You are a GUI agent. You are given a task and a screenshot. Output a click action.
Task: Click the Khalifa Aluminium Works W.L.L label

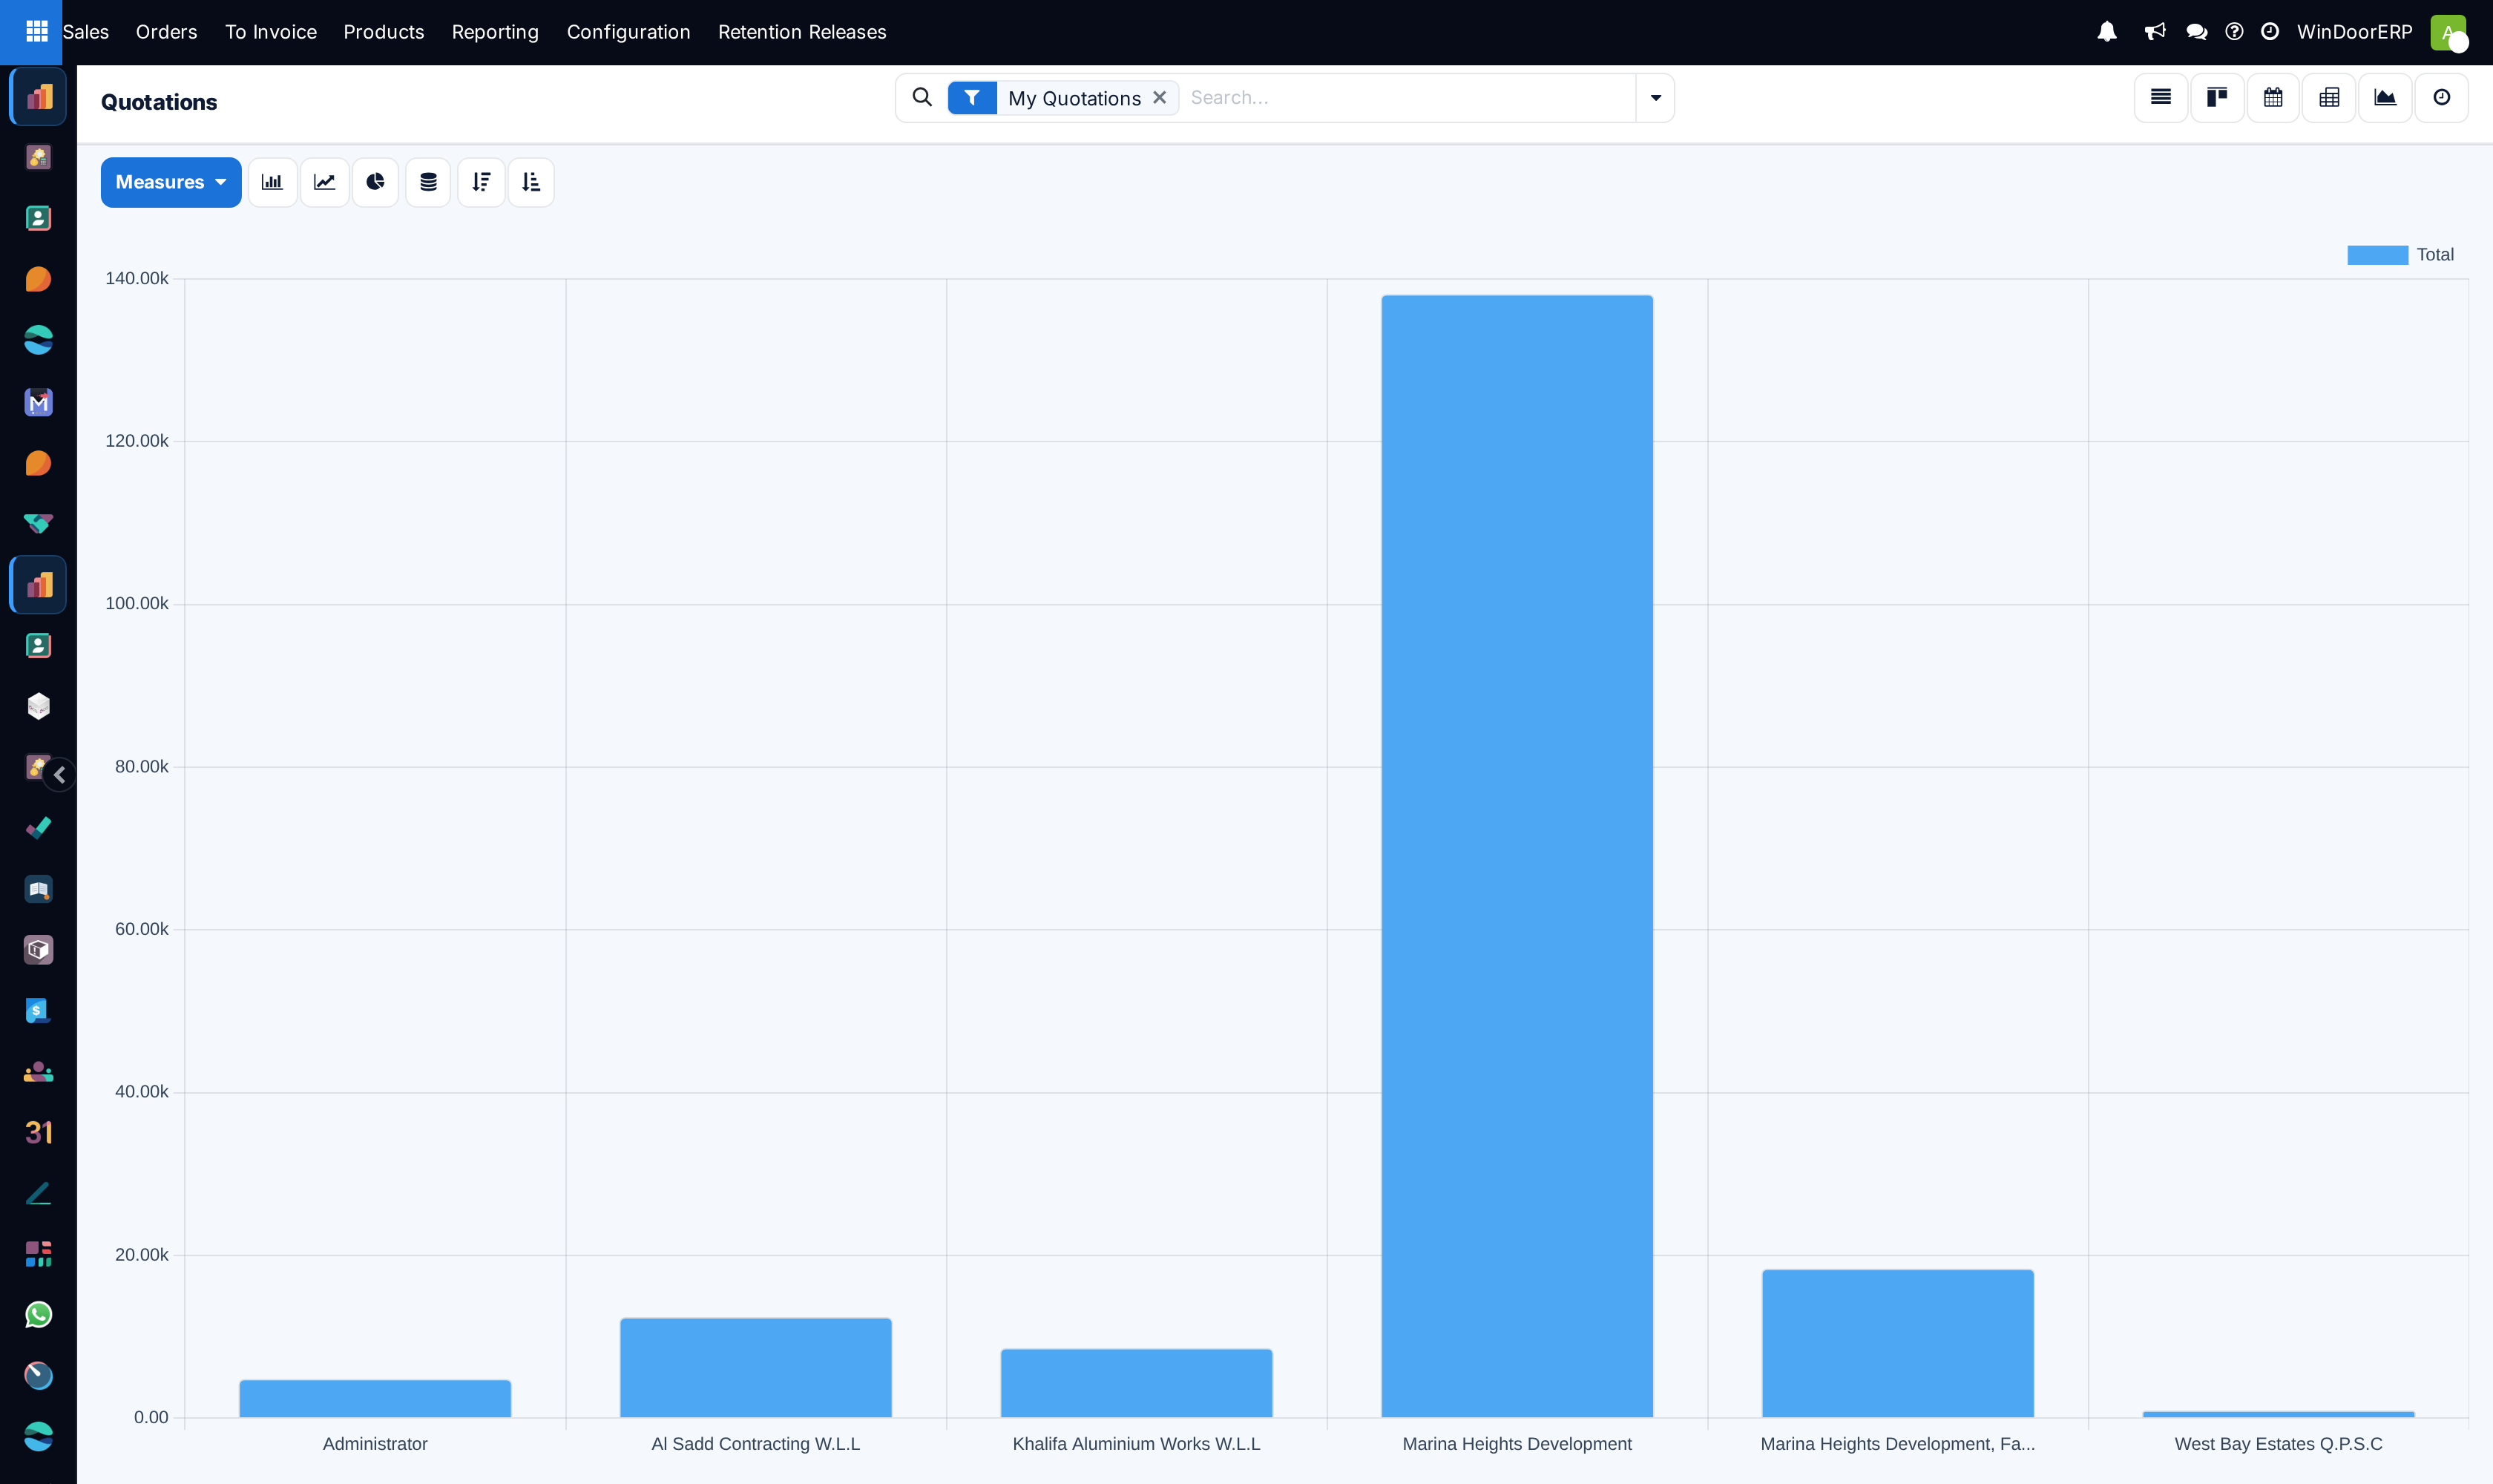[1136, 1444]
